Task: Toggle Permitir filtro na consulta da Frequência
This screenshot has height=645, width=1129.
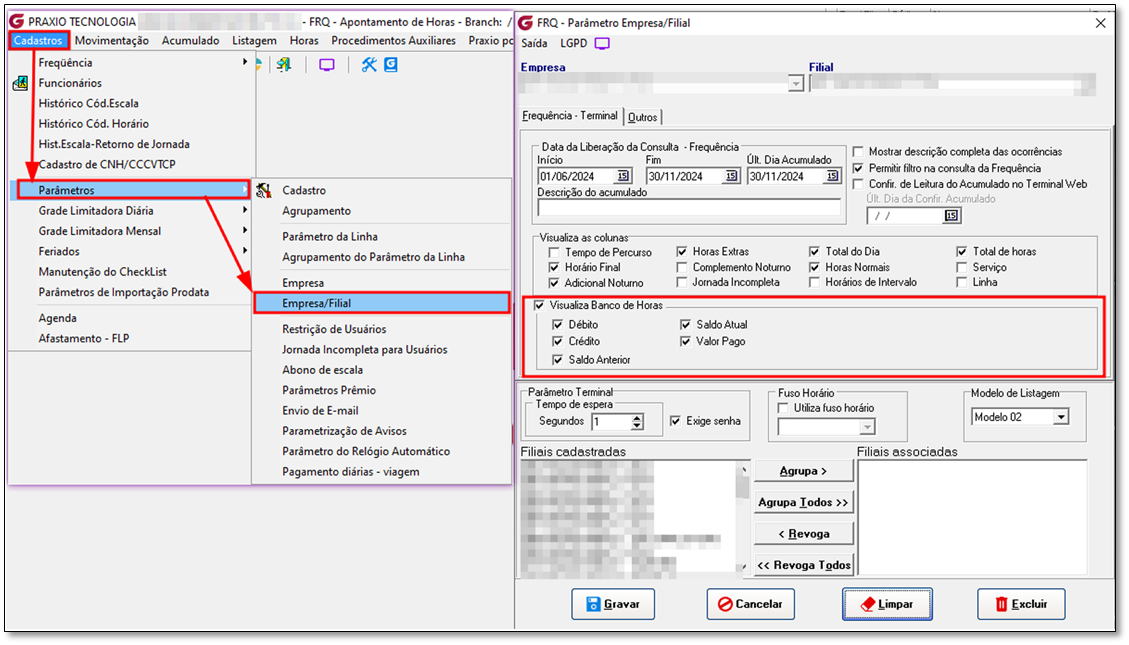Action: pos(858,168)
